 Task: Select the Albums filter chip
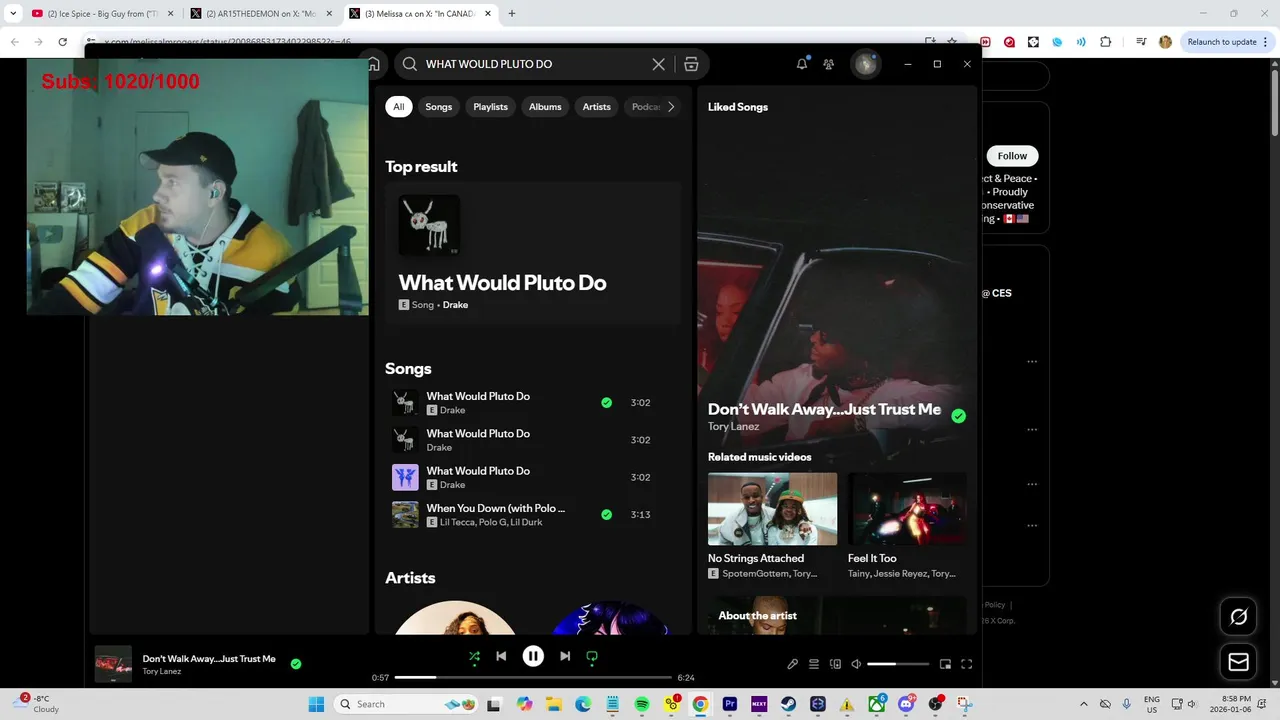[545, 107]
